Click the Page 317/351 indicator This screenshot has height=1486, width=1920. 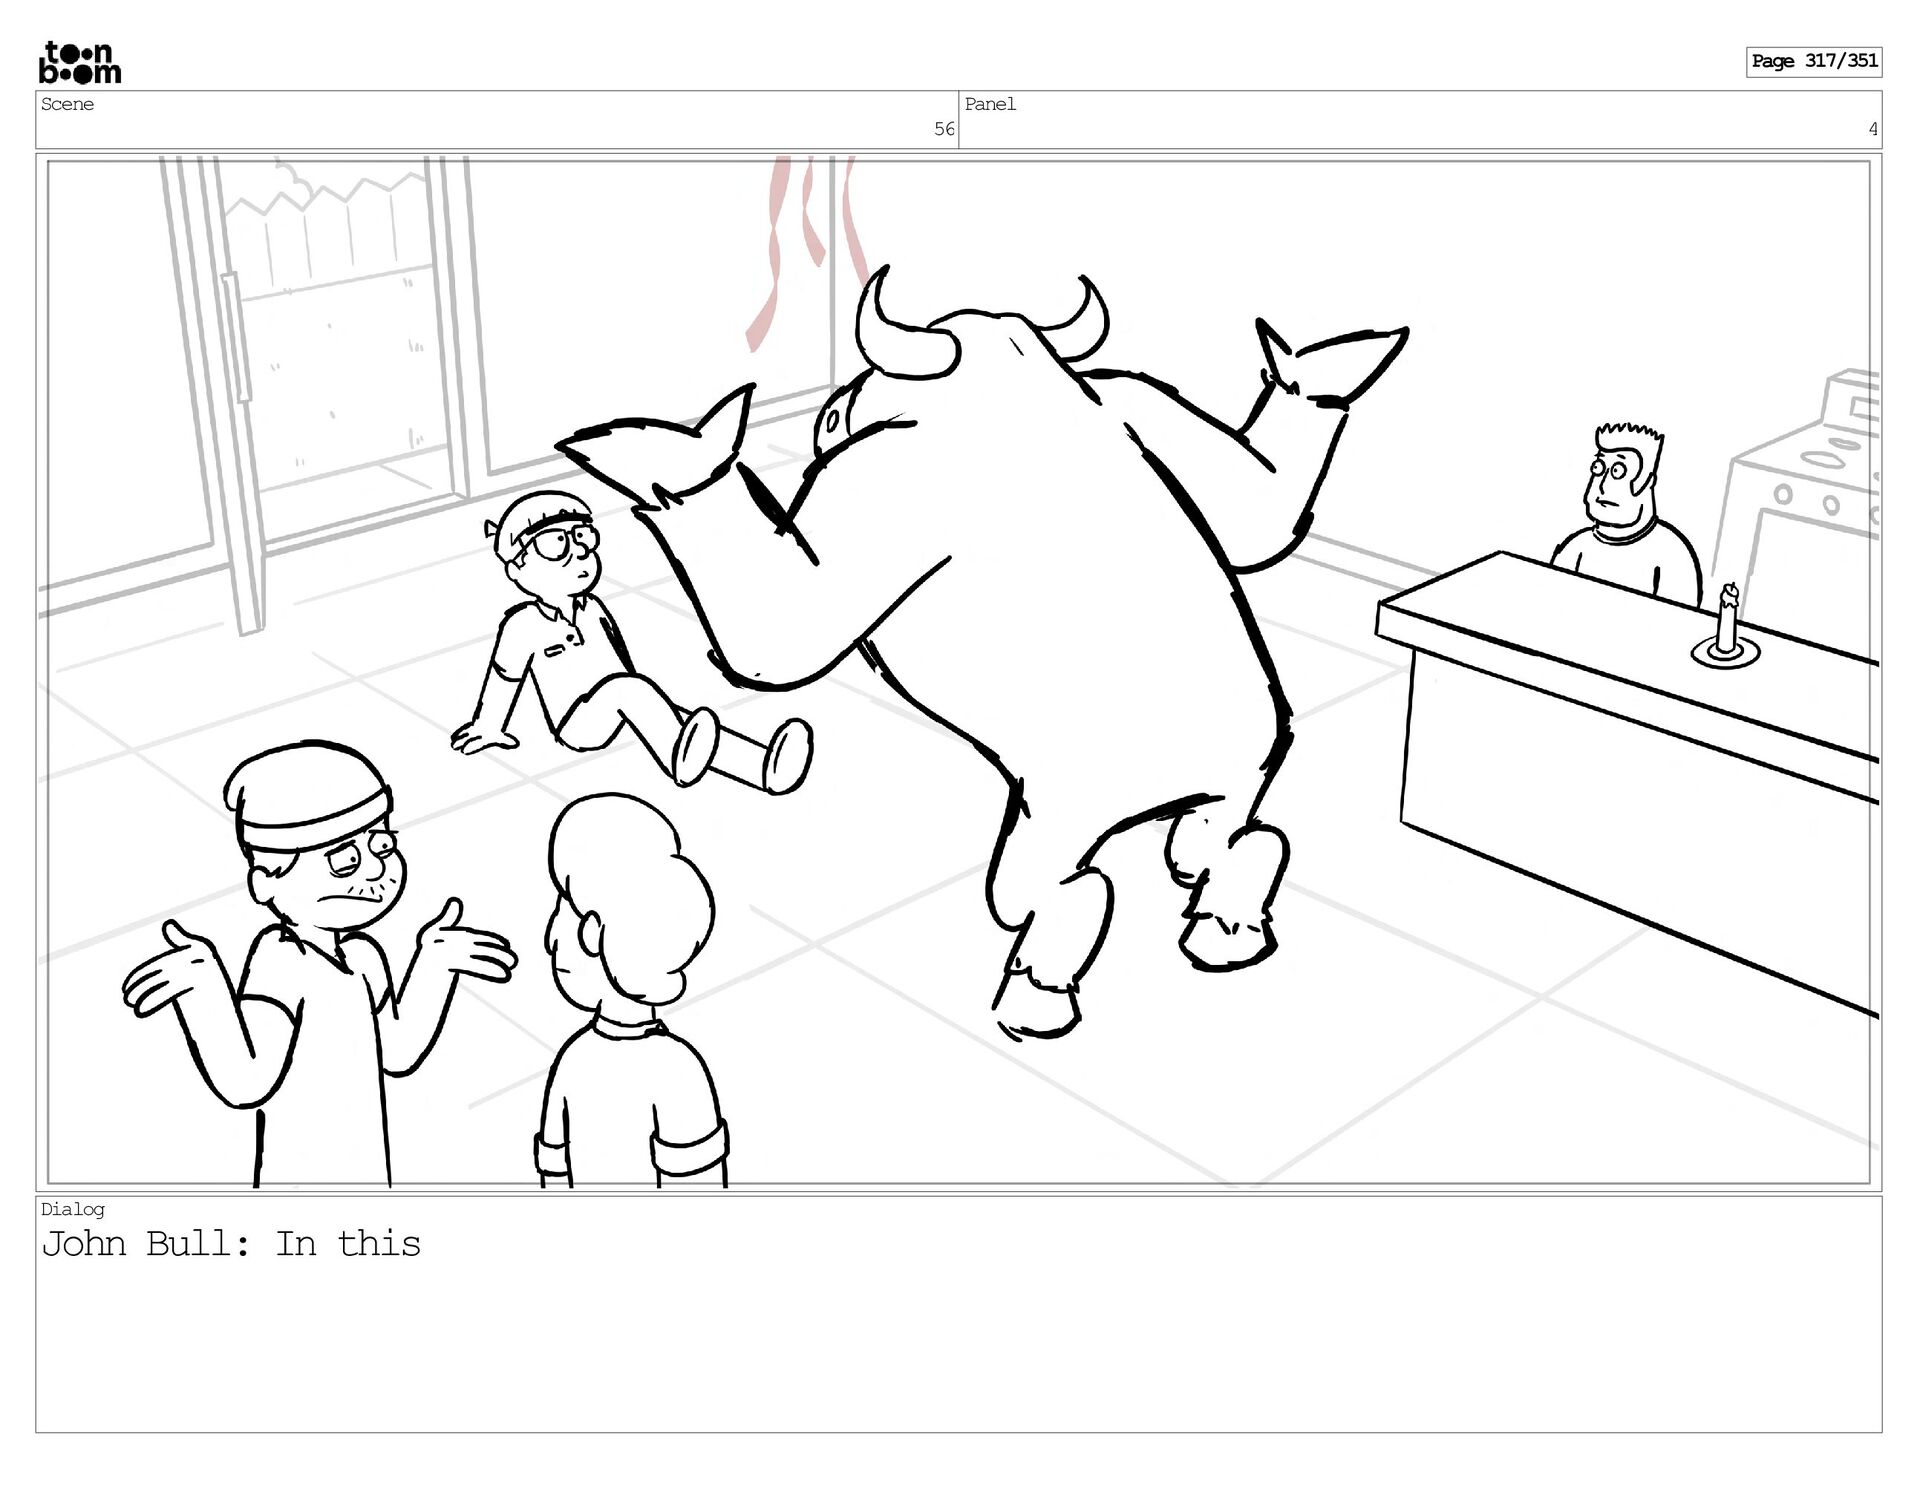point(1814,61)
